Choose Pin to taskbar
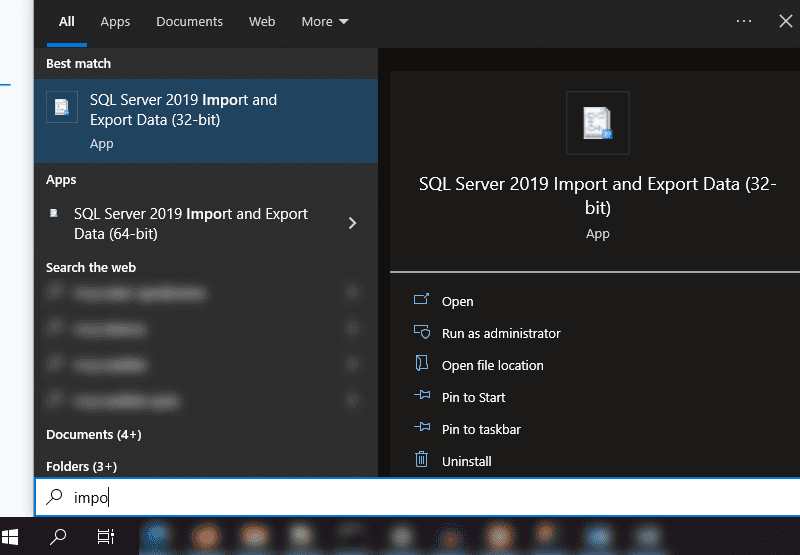The height and width of the screenshot is (555, 800). tap(481, 430)
